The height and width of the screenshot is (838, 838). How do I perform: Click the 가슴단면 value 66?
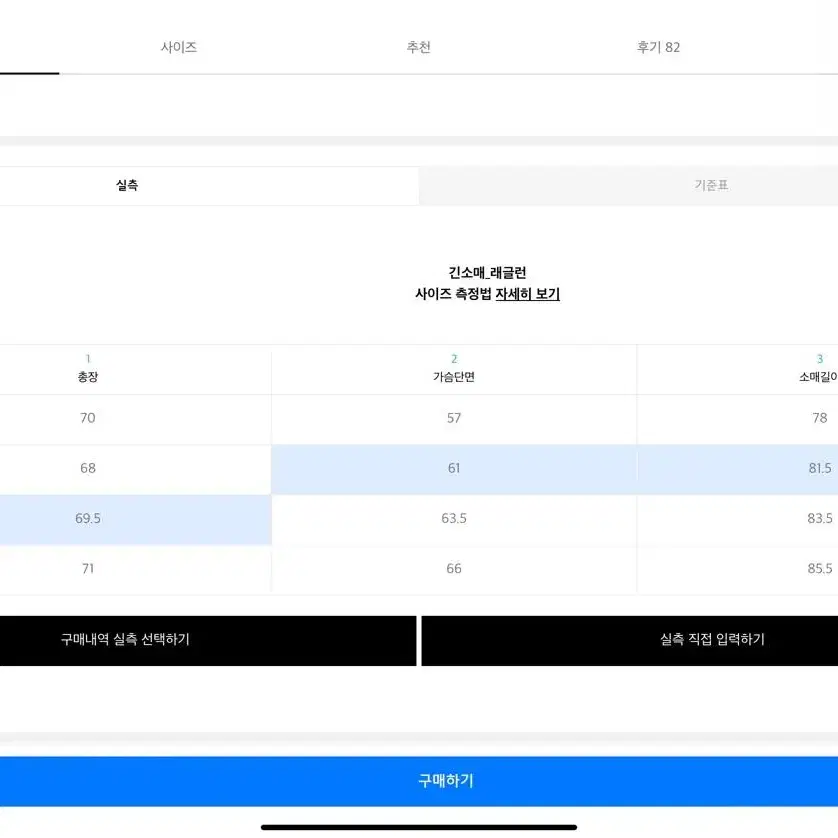pos(454,569)
